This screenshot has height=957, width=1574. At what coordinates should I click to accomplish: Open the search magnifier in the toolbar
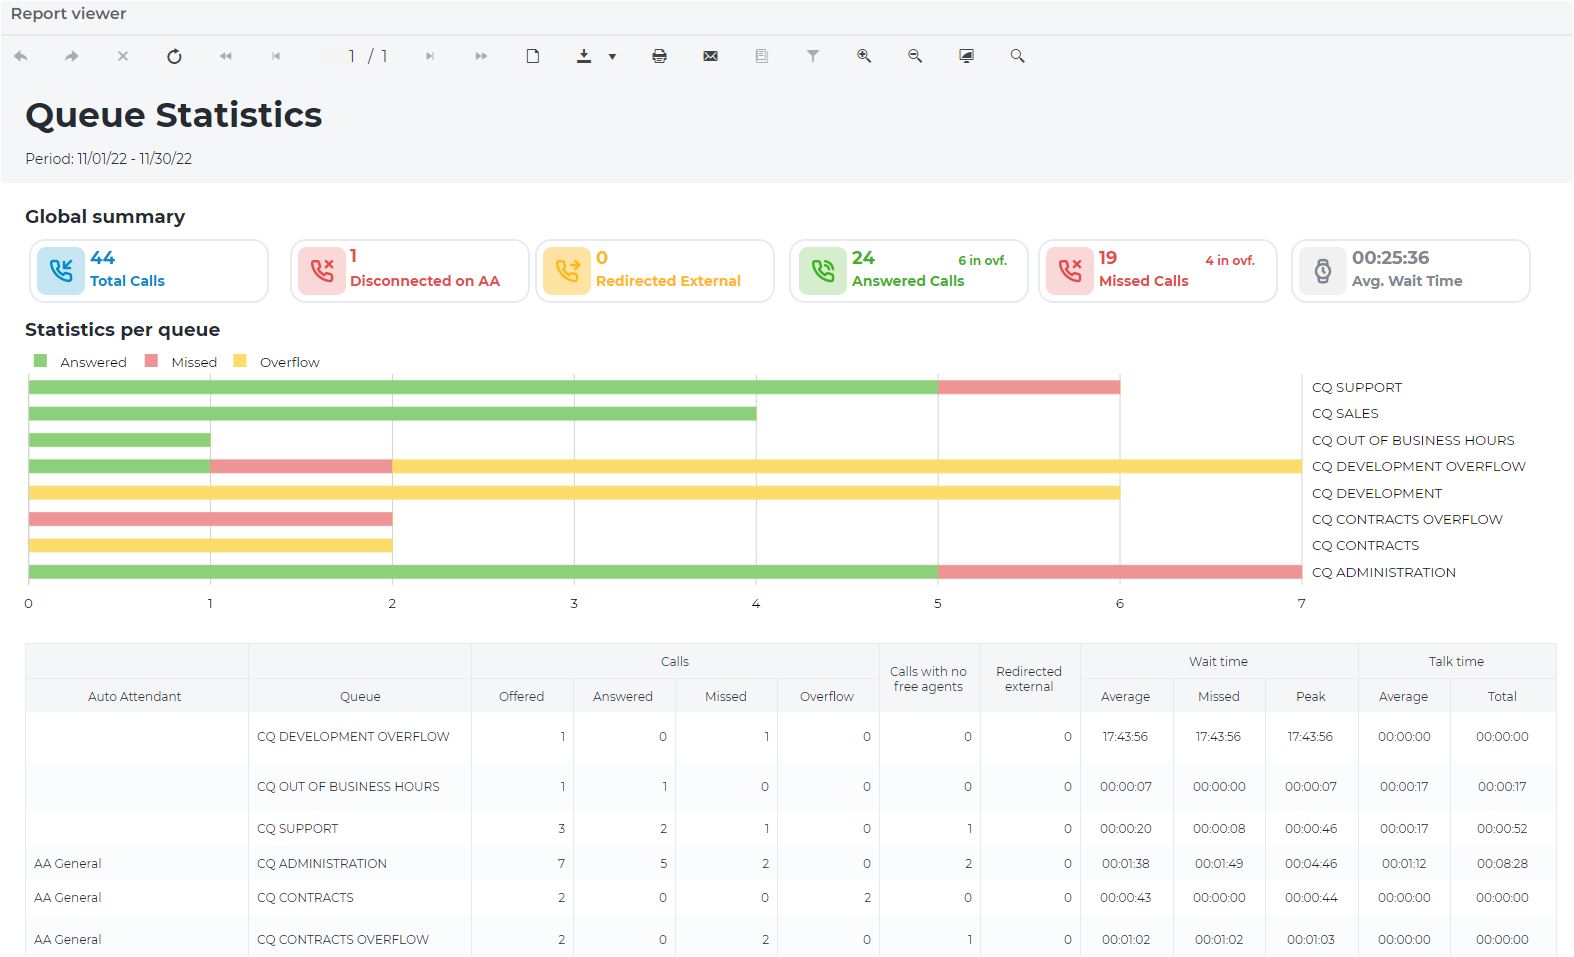point(1017,57)
